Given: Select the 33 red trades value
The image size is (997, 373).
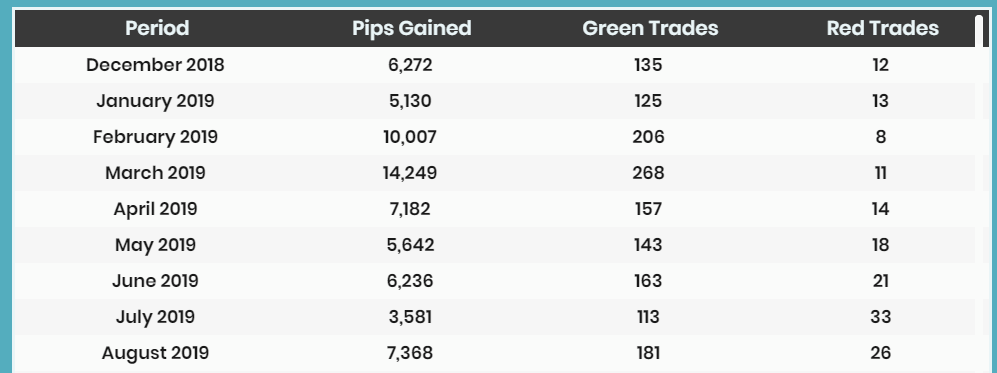Looking at the screenshot, I should pos(881,317).
